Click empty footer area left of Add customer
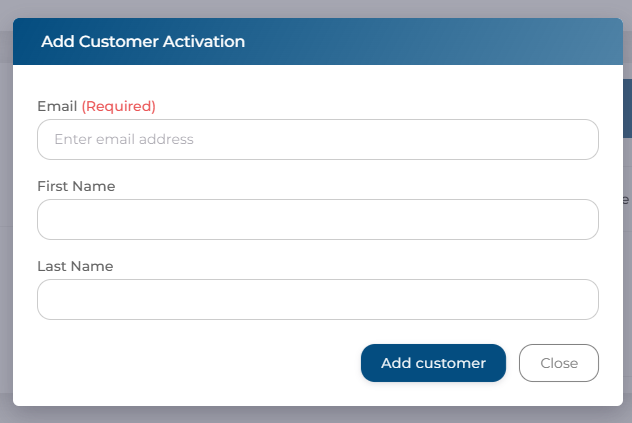Screen dimensions: 632x423 (190, 363)
